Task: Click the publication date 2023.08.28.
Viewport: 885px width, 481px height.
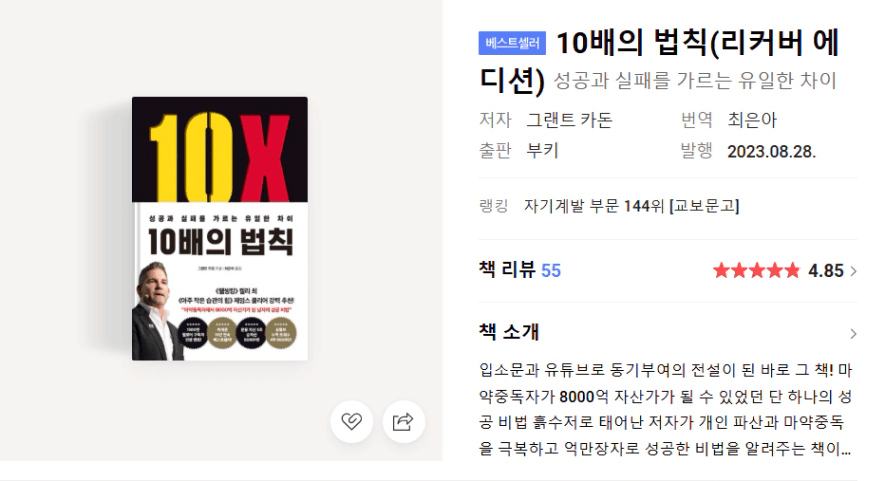Action: pyautogui.click(x=772, y=151)
